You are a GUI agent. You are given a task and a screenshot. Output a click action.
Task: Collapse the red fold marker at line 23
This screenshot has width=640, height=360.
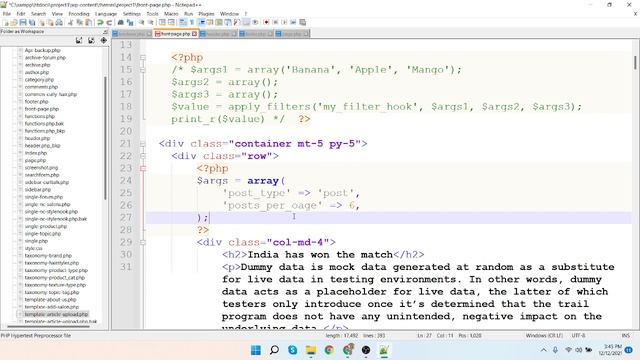[x=143, y=168]
